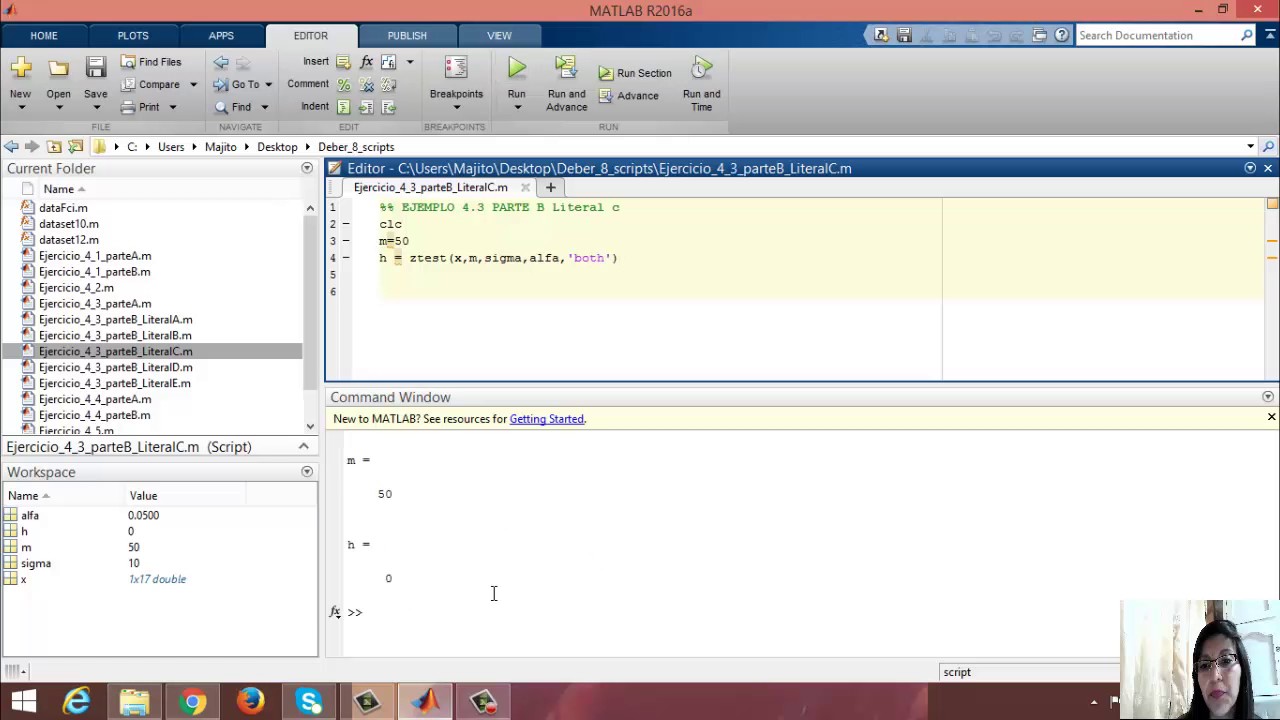The height and width of the screenshot is (720, 1280).
Task: Click in the Search Documentation field
Action: tap(1157, 35)
